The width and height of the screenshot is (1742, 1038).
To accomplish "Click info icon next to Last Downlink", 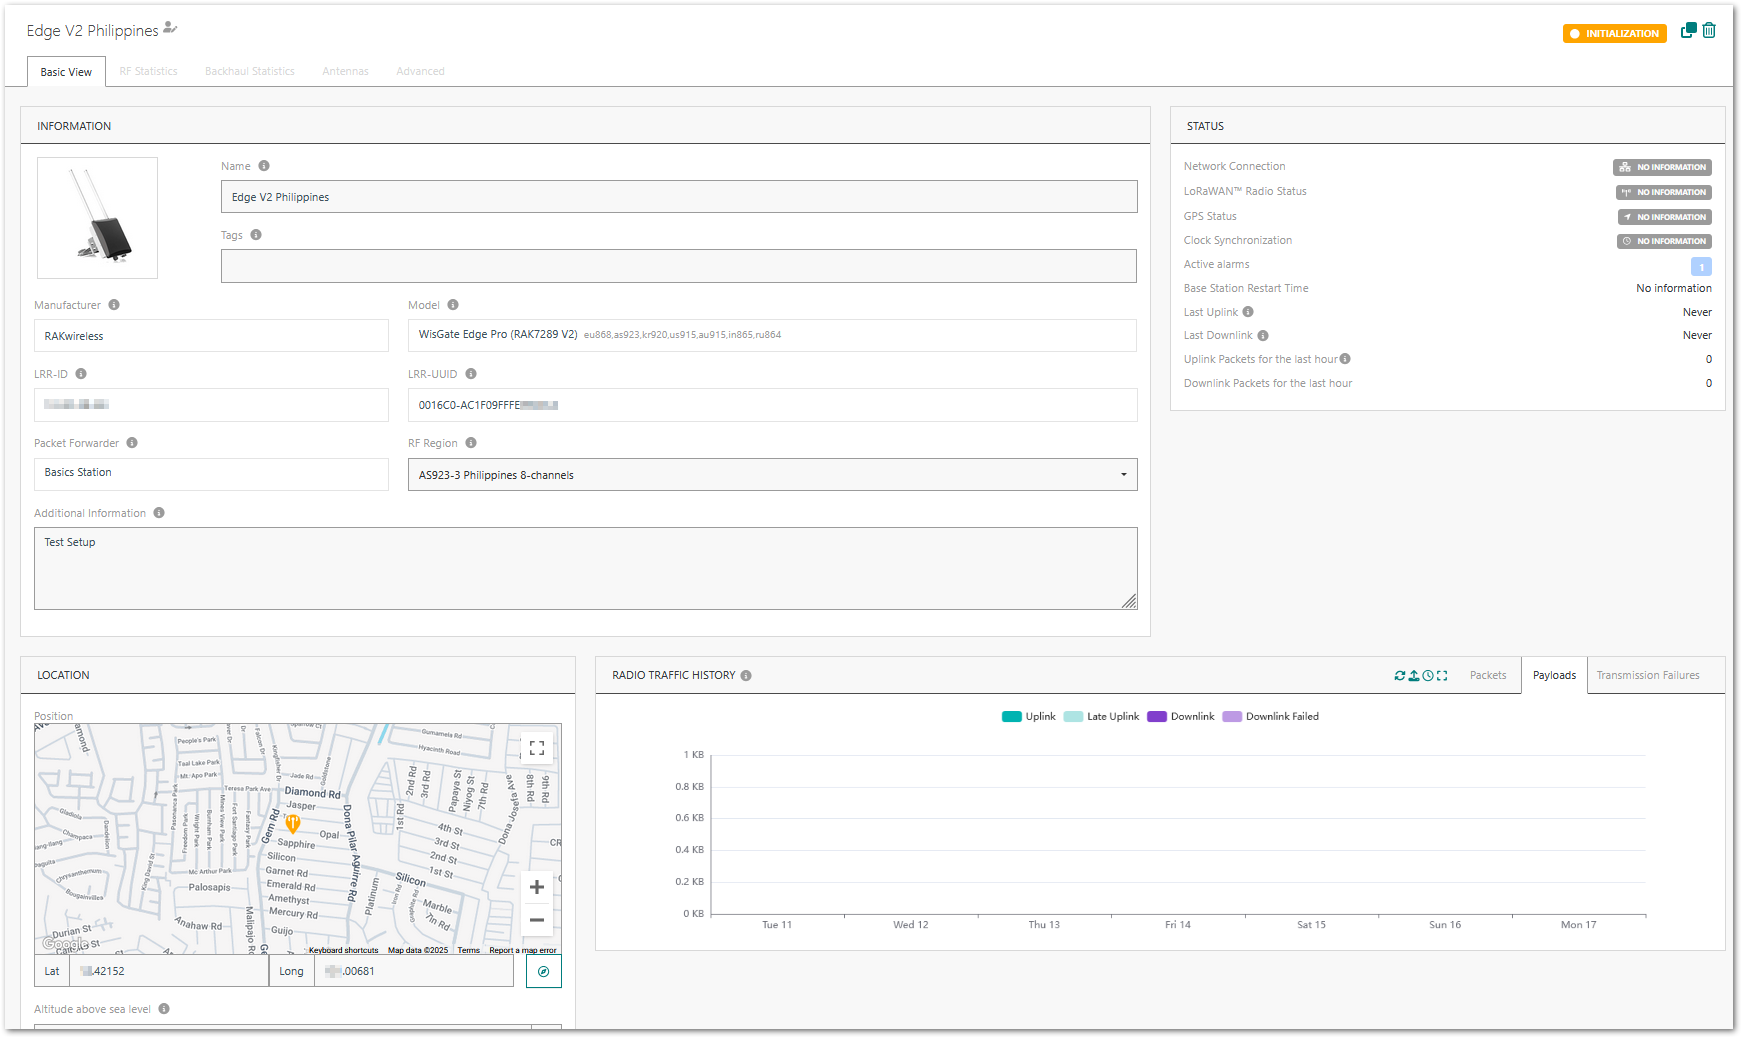I will pyautogui.click(x=1263, y=336).
